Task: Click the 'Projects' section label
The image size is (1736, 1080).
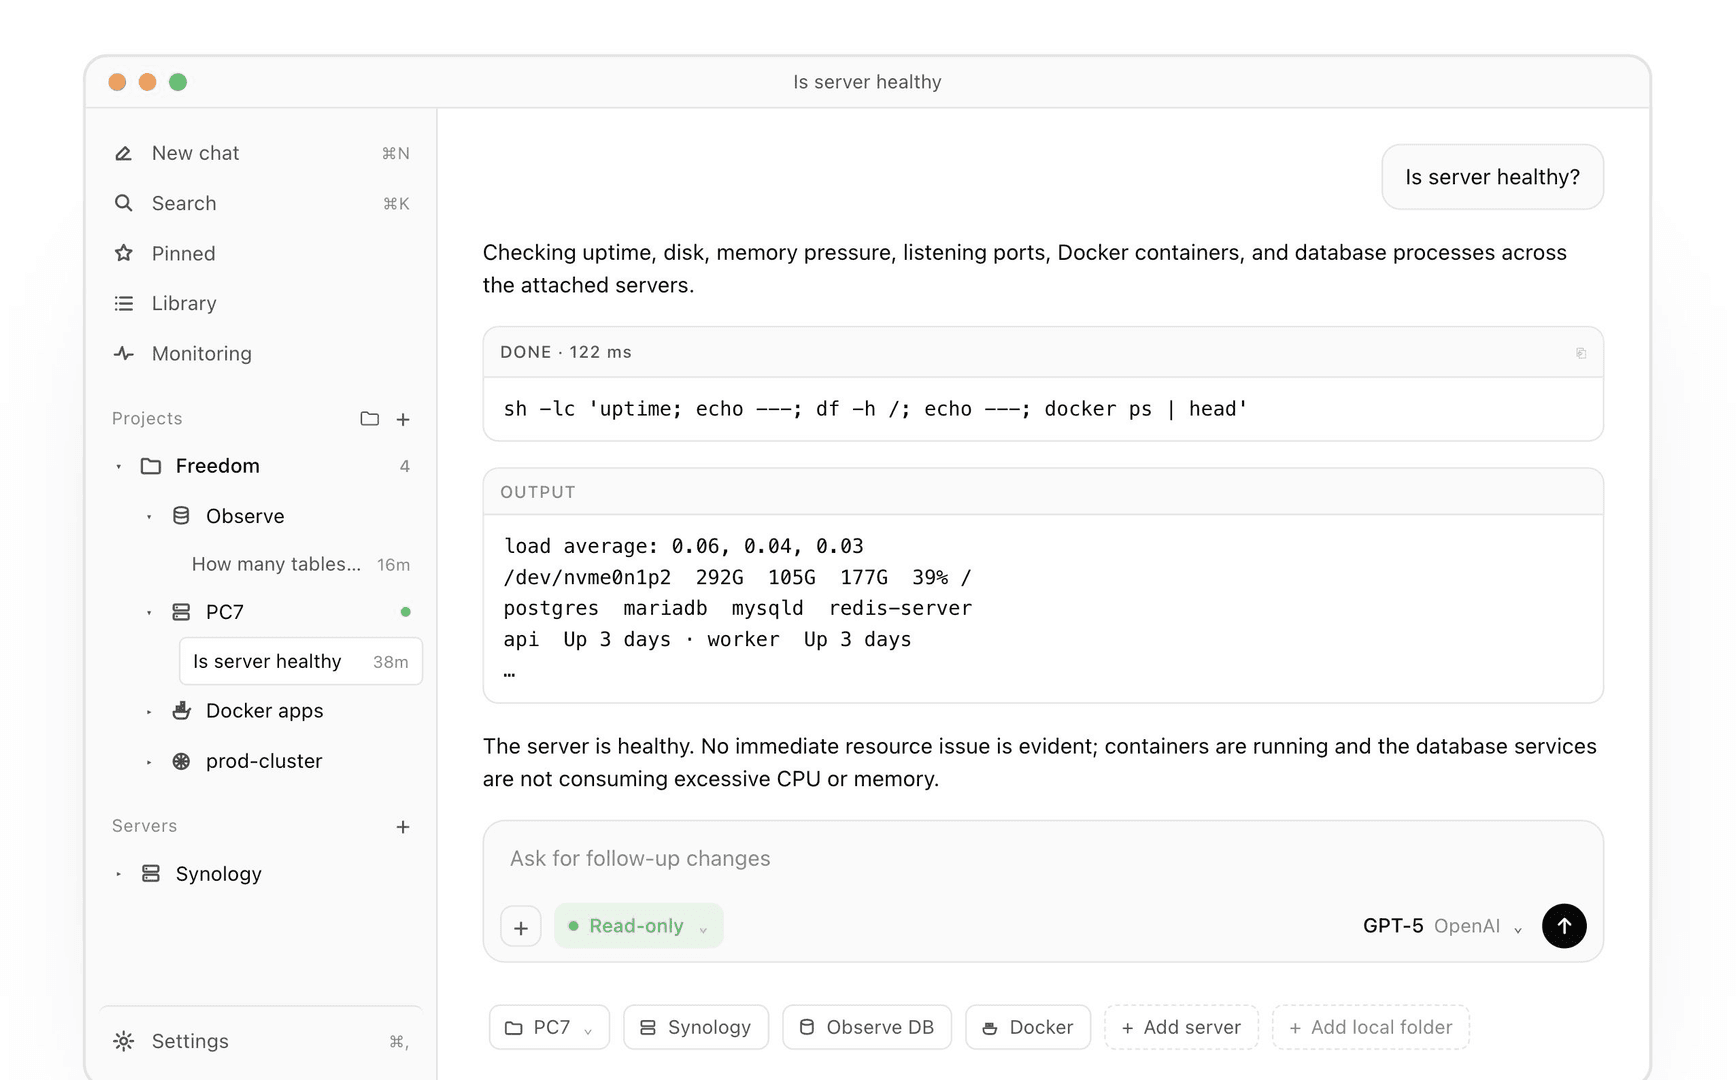Action: click(x=147, y=418)
